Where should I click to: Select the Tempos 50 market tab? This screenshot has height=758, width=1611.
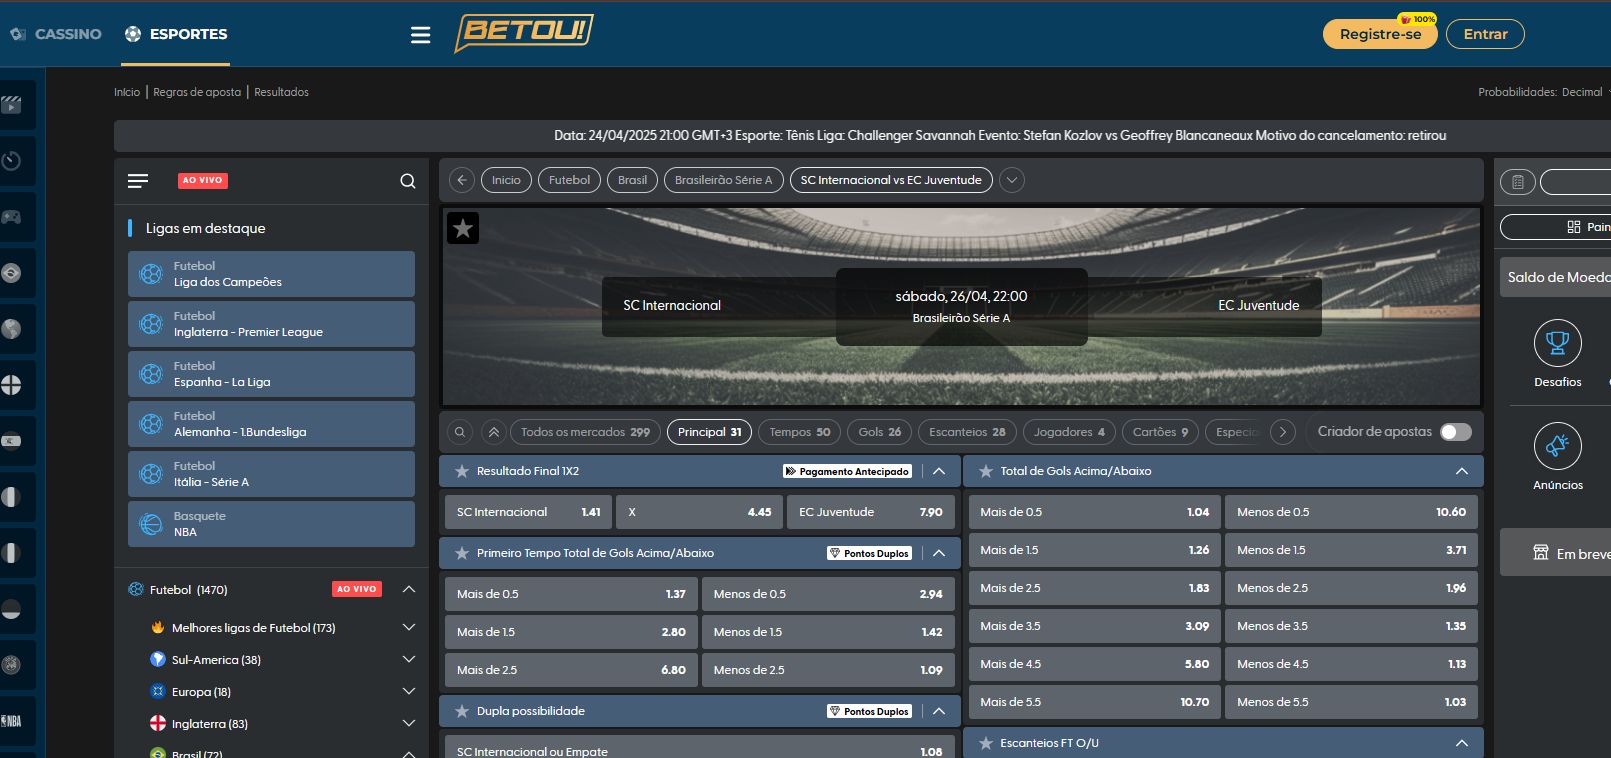point(799,432)
